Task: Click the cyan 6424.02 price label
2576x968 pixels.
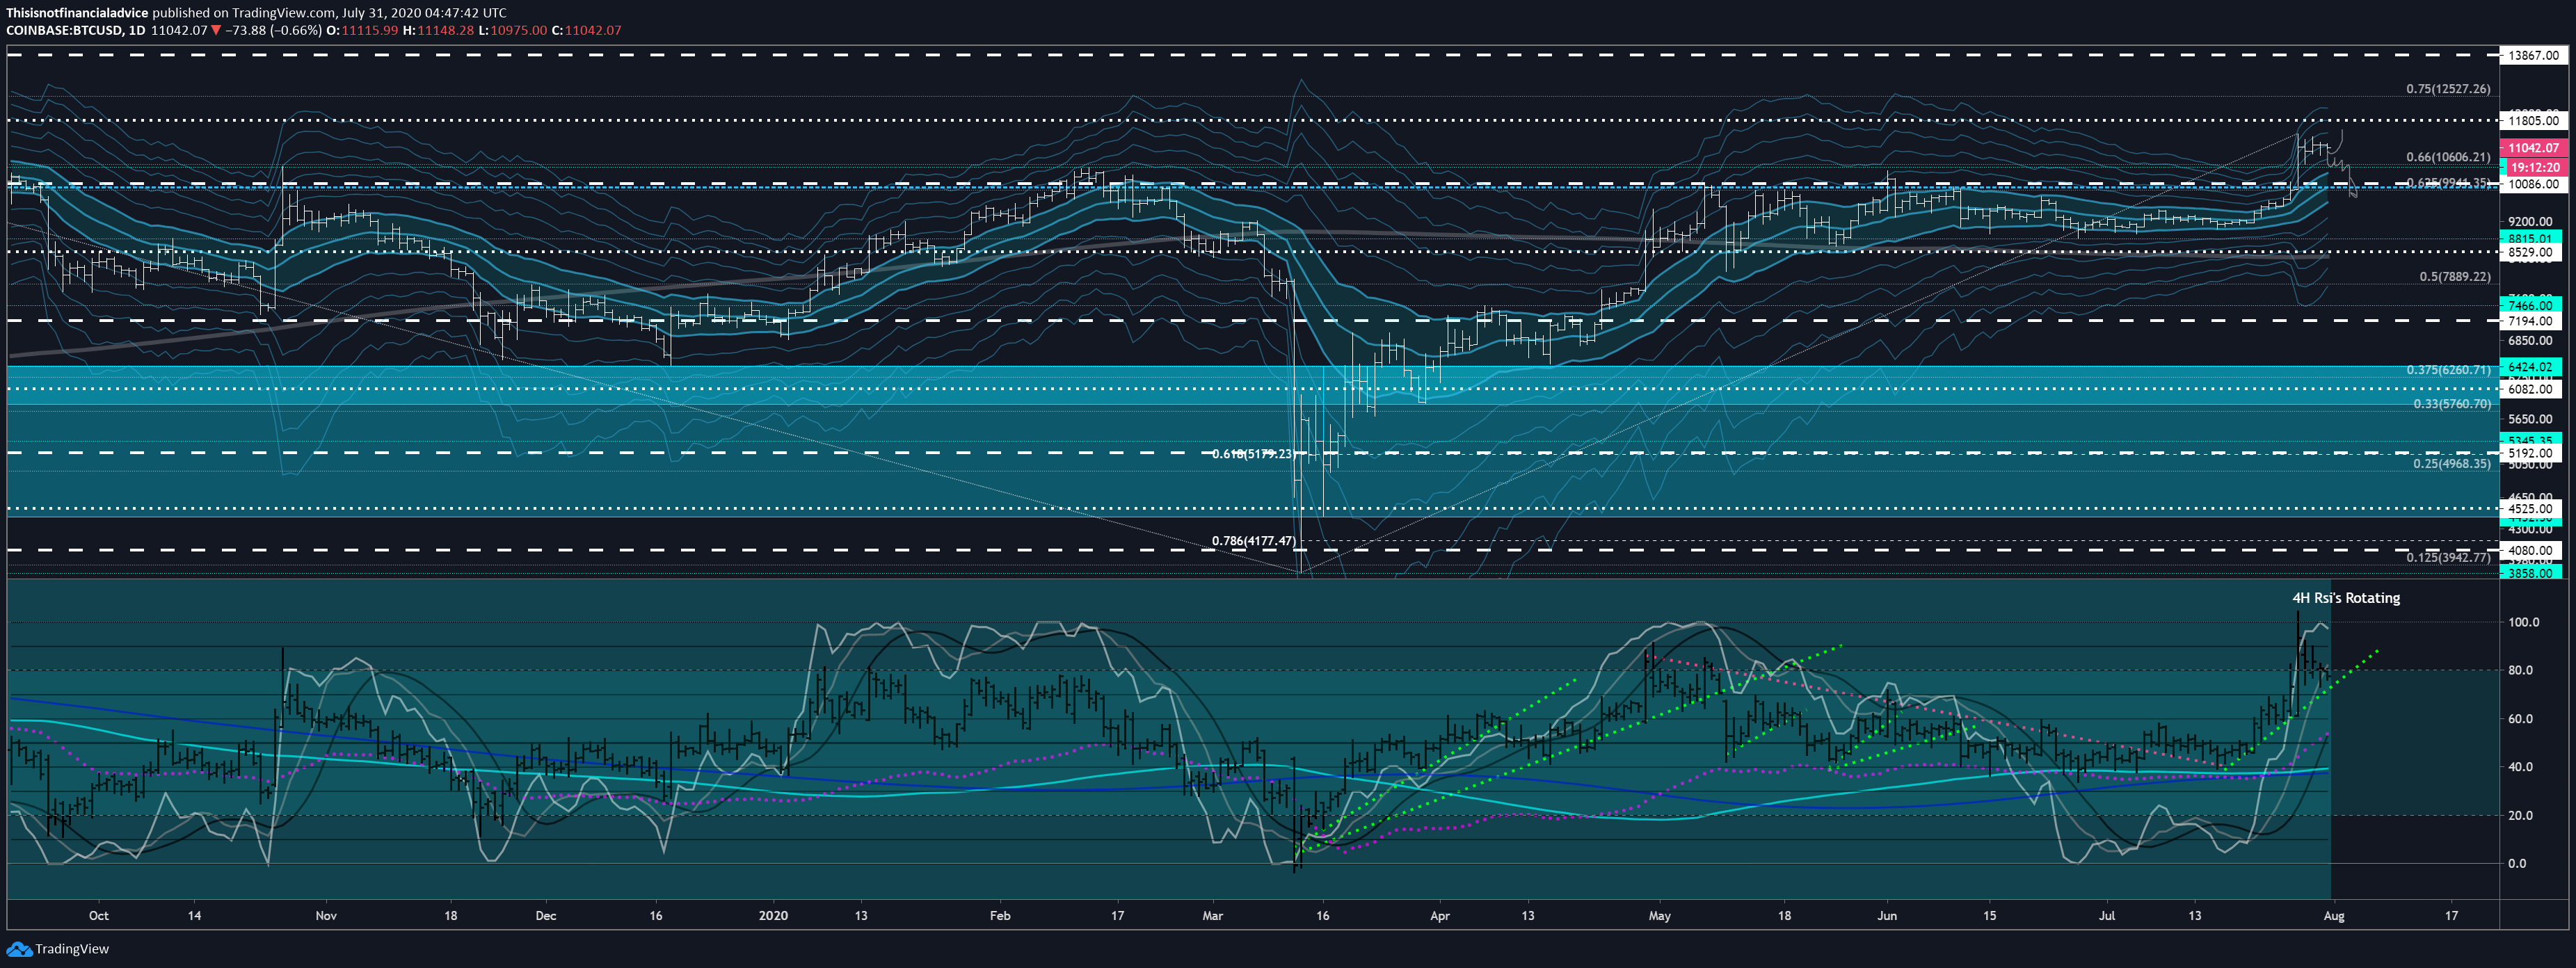Action: pos(2530,368)
